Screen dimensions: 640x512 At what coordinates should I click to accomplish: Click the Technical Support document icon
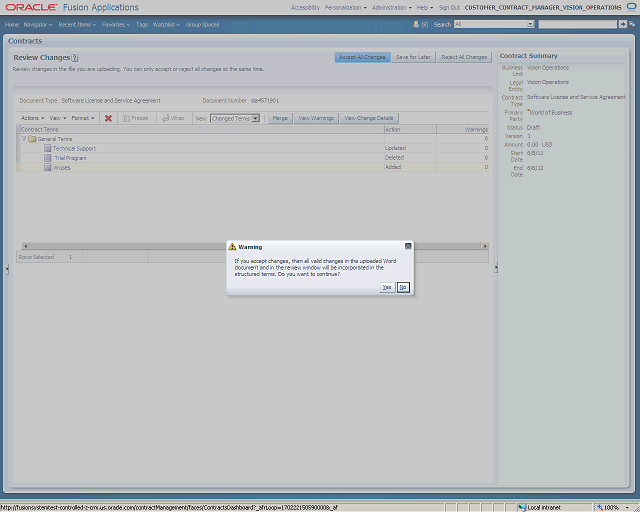[48, 148]
